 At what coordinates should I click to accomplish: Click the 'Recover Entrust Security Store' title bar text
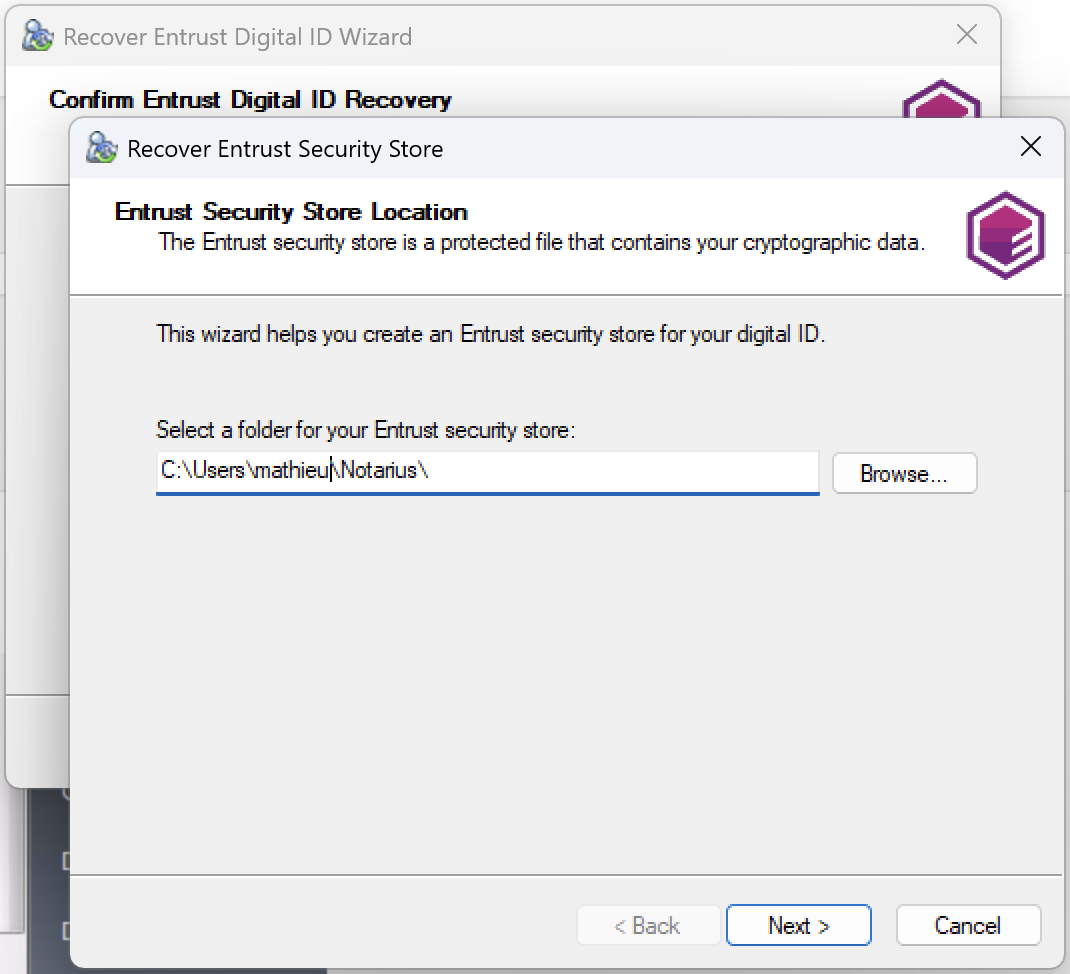(285, 149)
